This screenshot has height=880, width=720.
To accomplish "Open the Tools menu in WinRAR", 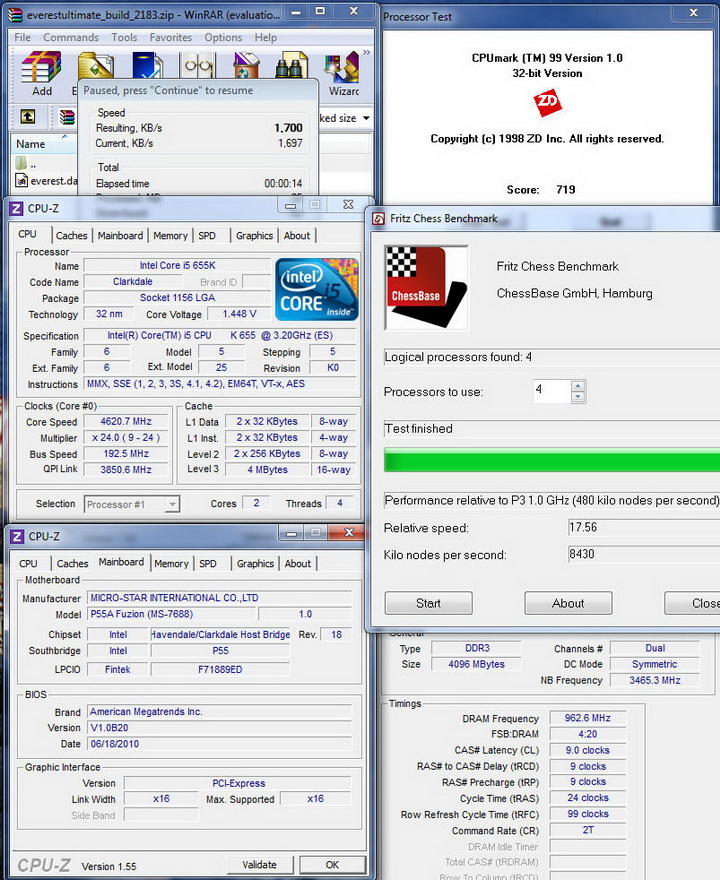I will click(x=124, y=38).
